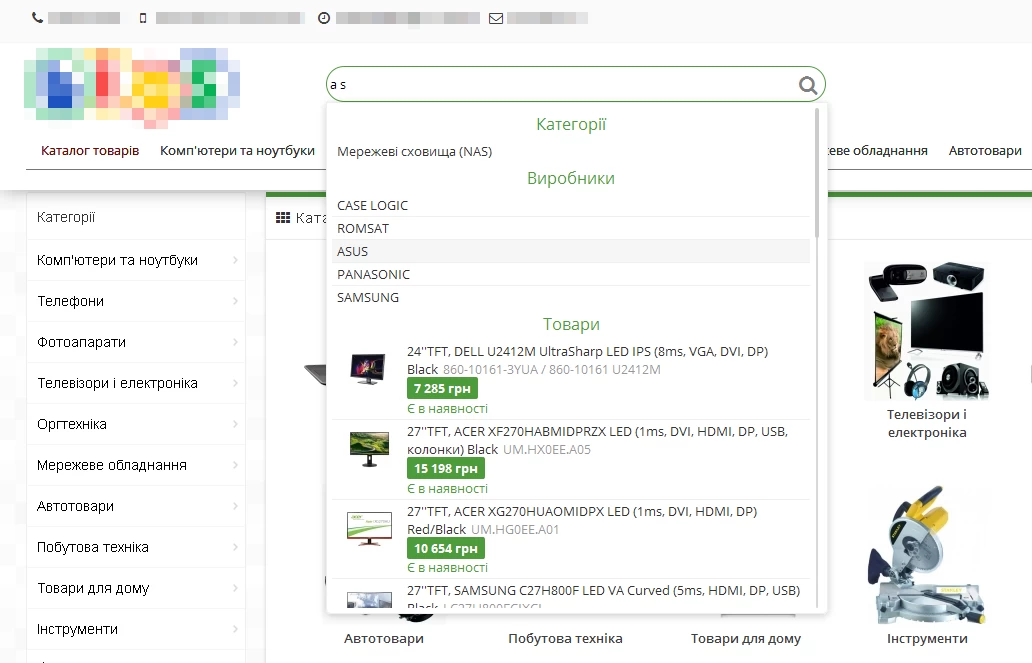Open Автотовари tile caption
The height and width of the screenshot is (663, 1032).
coord(384,639)
